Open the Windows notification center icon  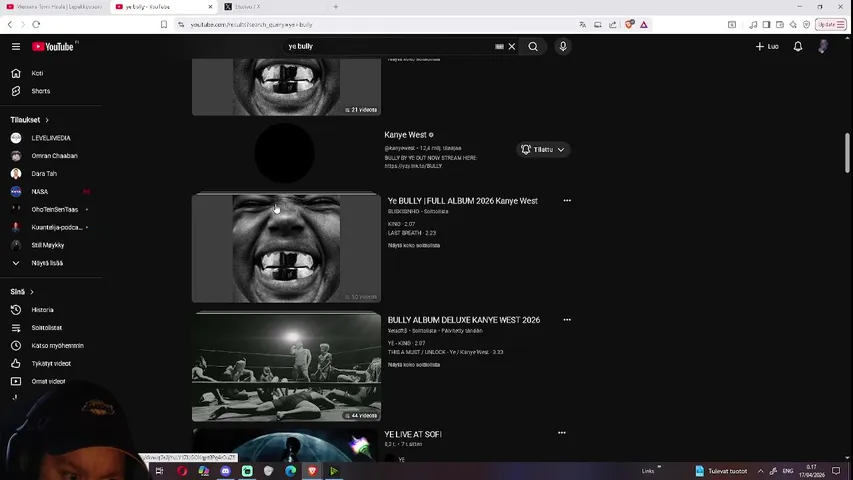pyautogui.click(x=836, y=471)
